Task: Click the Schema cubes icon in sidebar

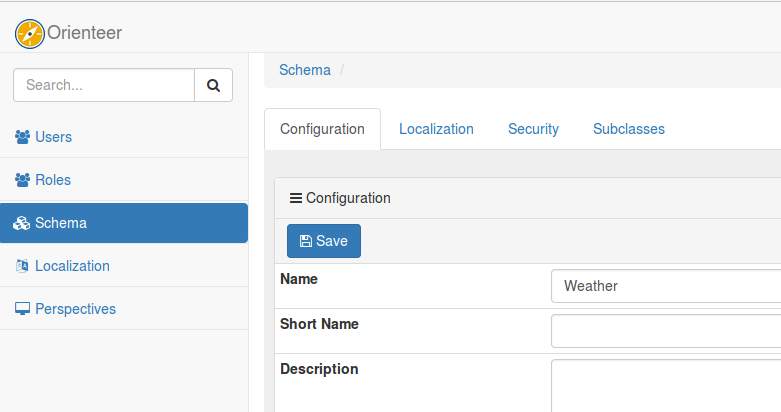Action: [22, 223]
